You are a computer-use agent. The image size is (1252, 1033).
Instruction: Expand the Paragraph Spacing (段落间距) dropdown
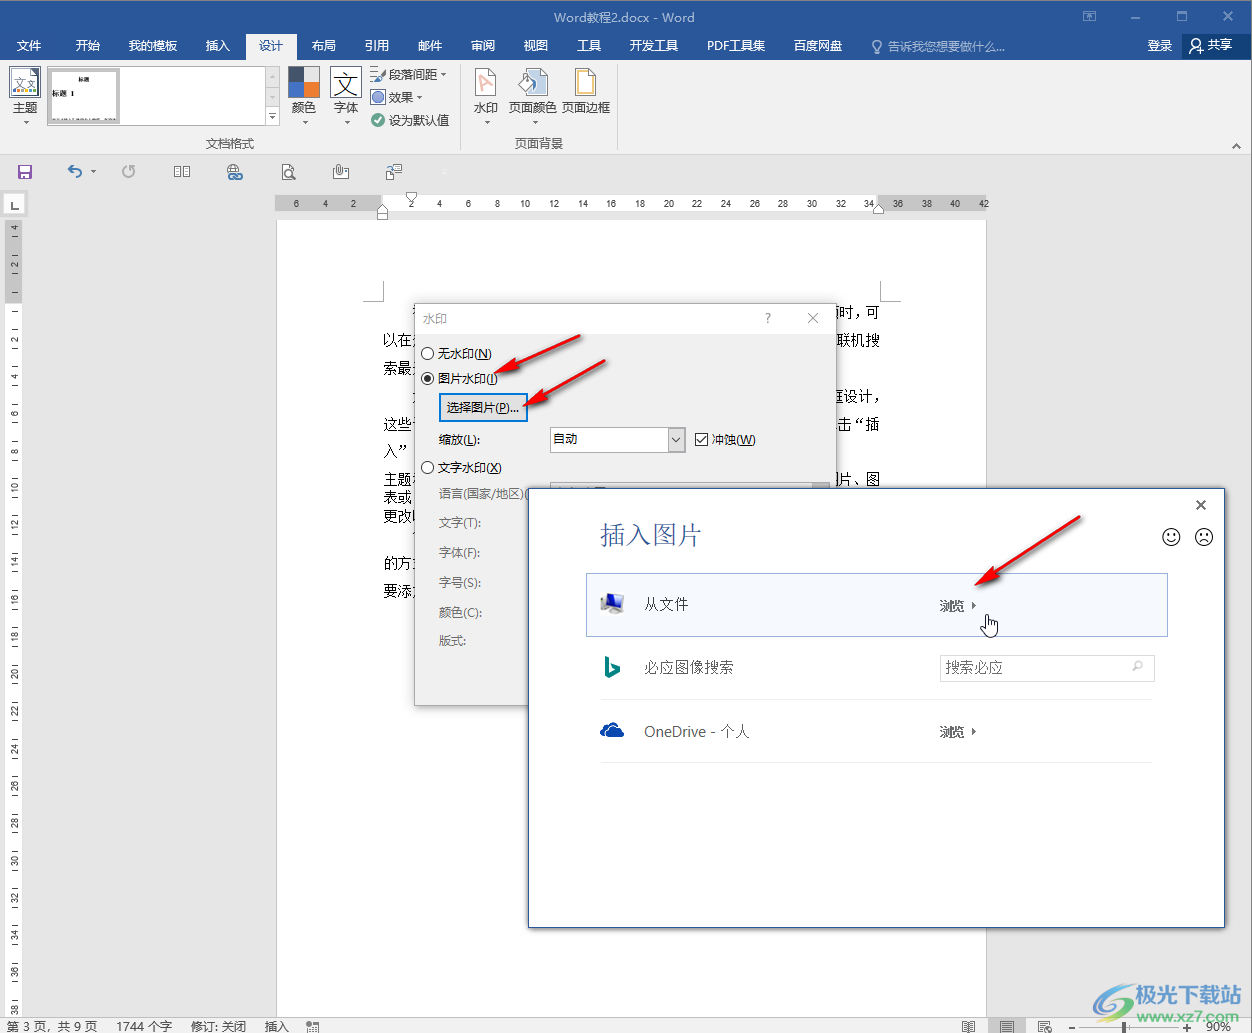410,75
